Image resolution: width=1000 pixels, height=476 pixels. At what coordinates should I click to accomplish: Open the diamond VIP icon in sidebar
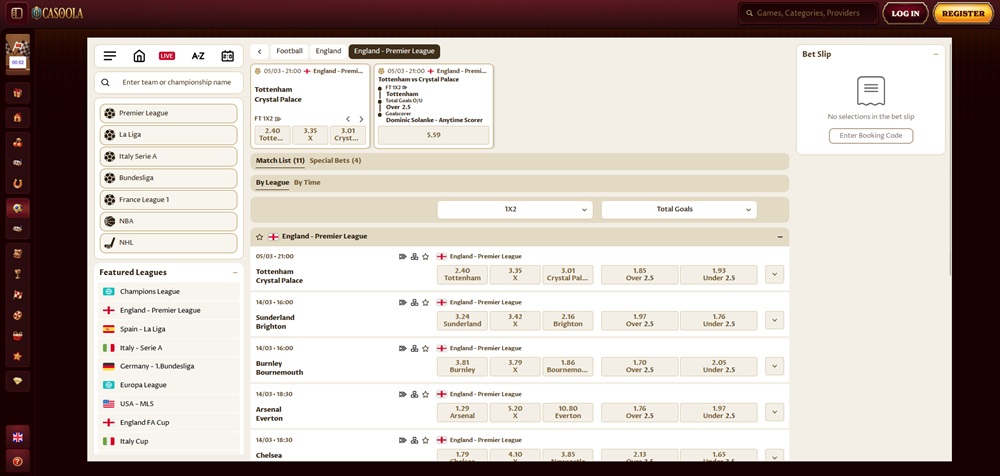point(18,380)
